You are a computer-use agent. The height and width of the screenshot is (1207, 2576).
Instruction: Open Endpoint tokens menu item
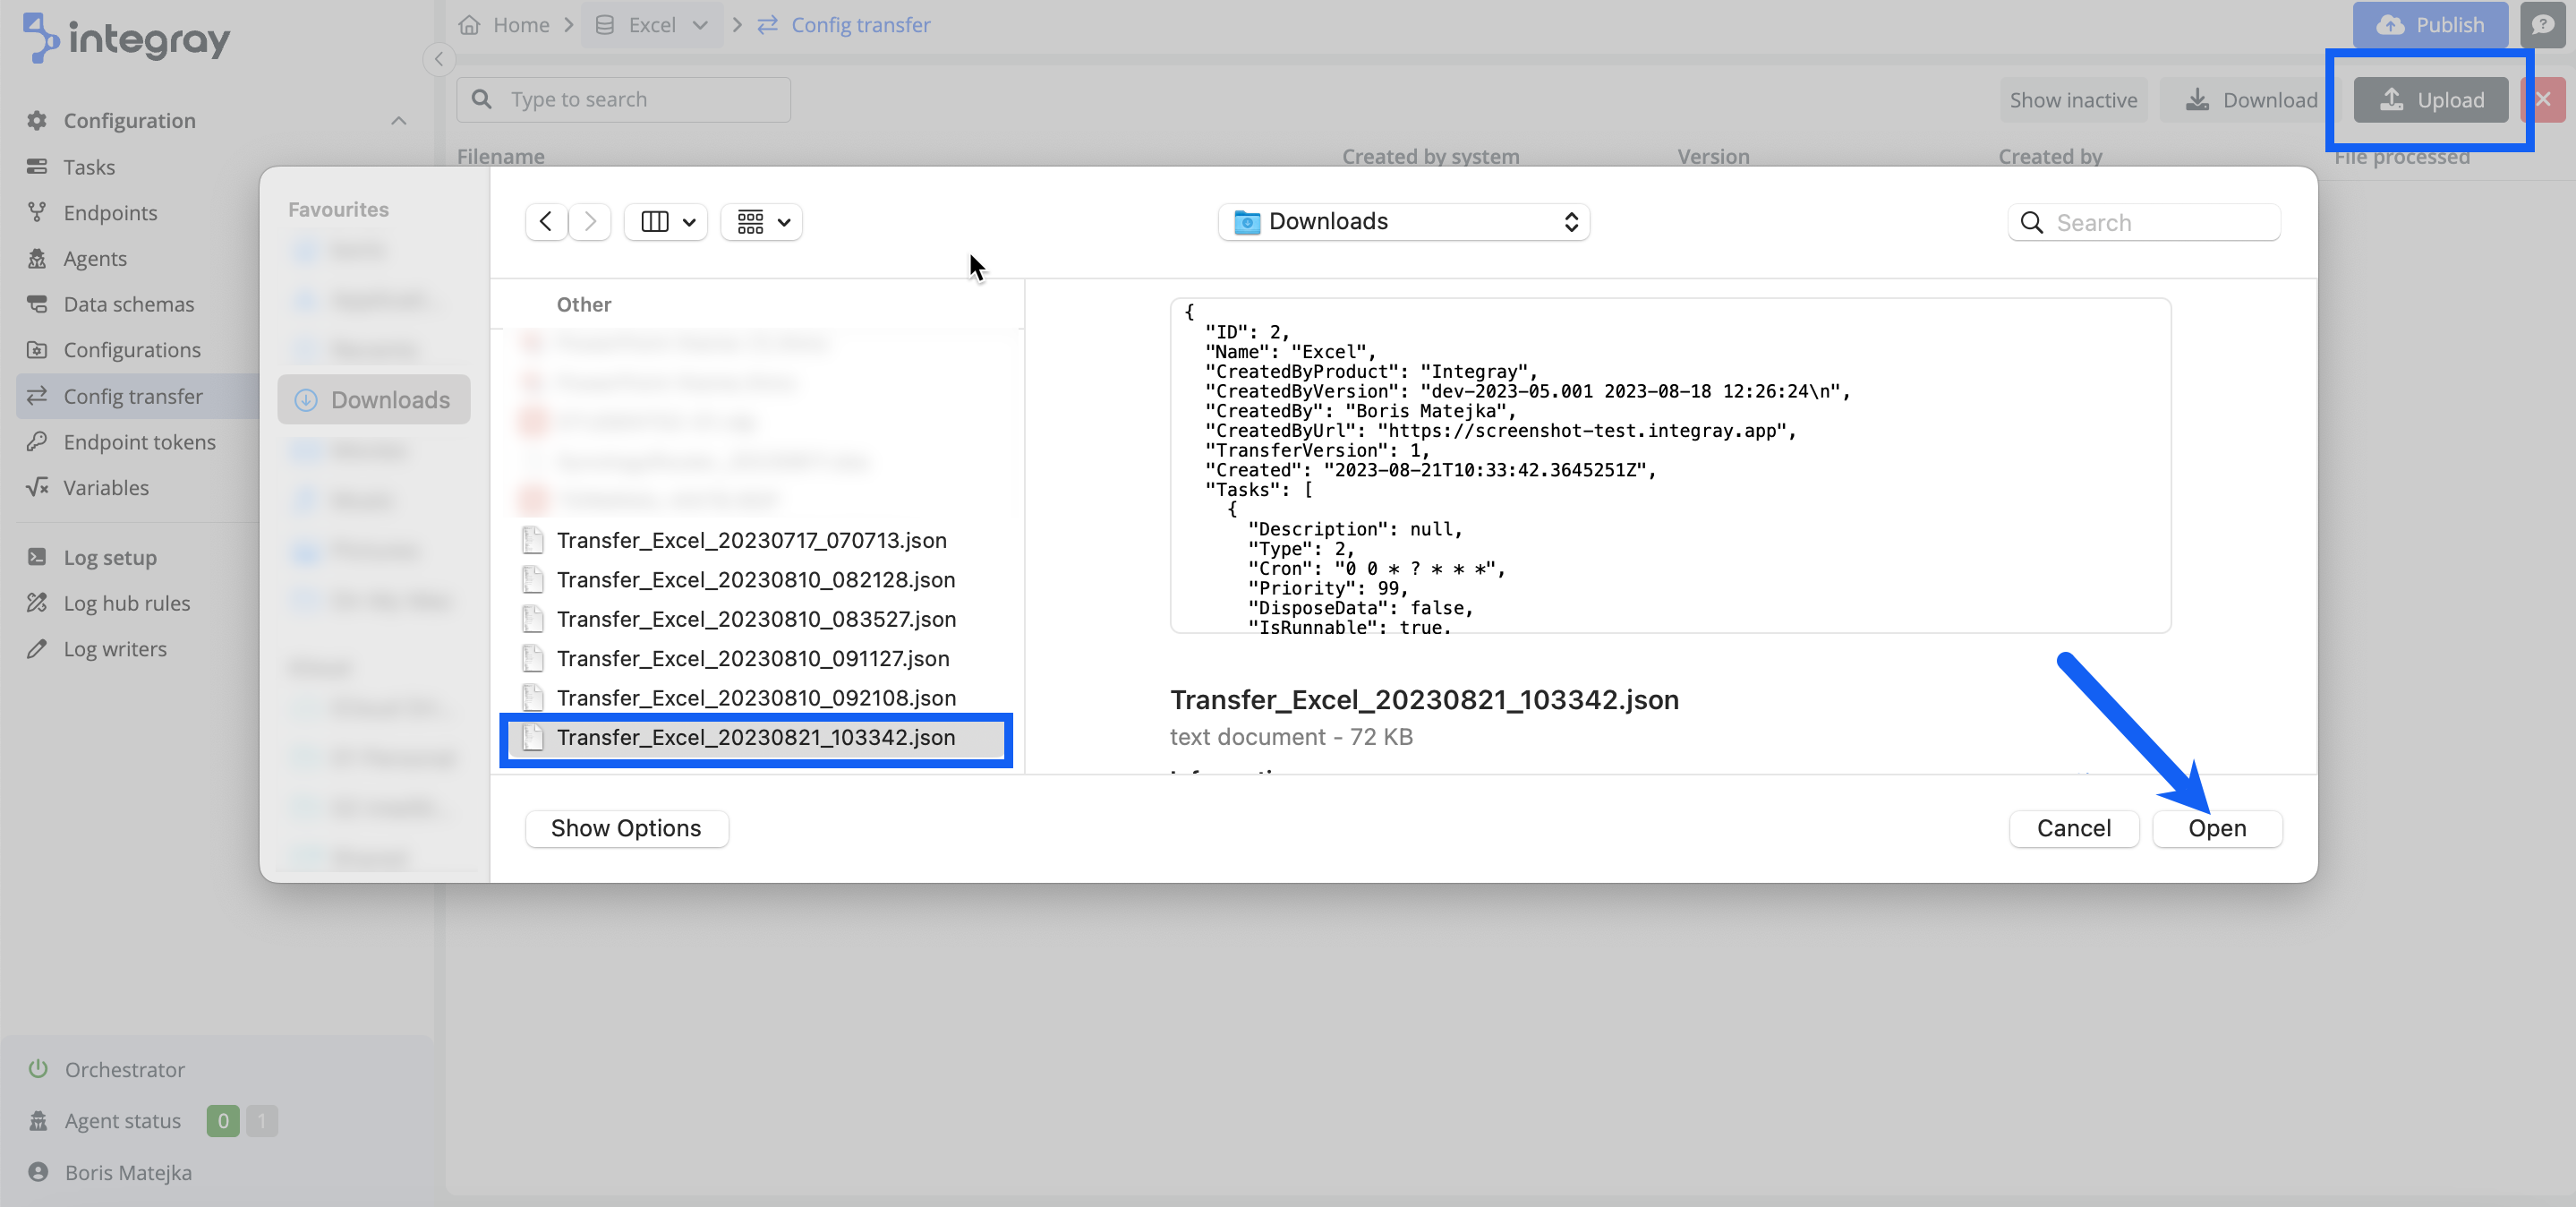(139, 441)
